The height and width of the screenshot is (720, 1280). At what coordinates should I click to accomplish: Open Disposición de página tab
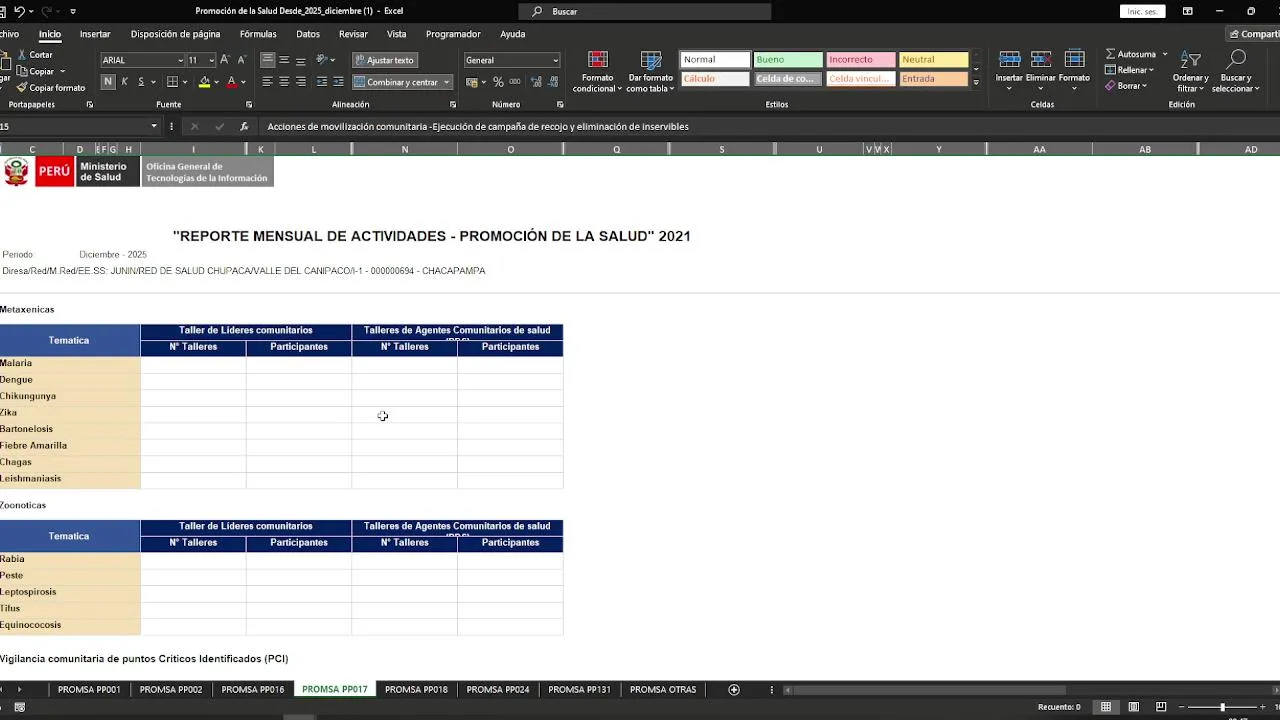pyautogui.click(x=175, y=34)
